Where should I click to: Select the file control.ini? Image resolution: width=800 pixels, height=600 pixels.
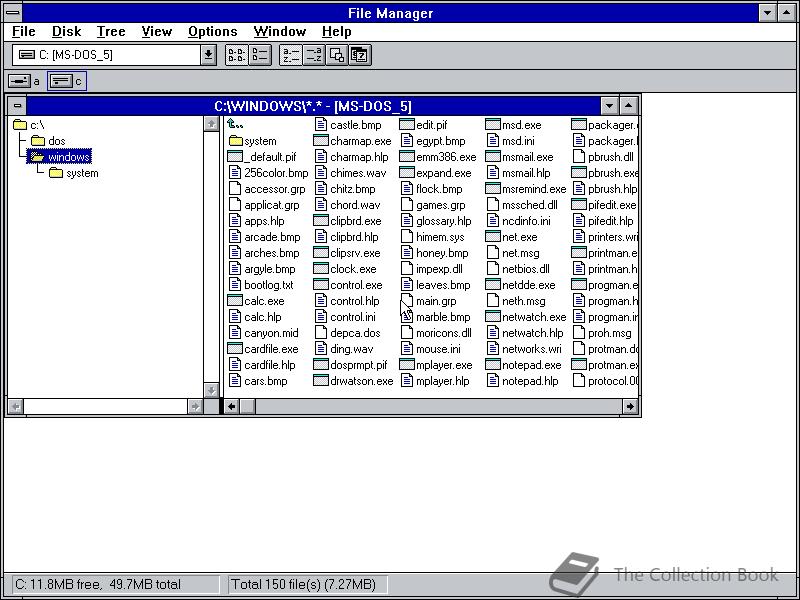[x=345, y=317]
